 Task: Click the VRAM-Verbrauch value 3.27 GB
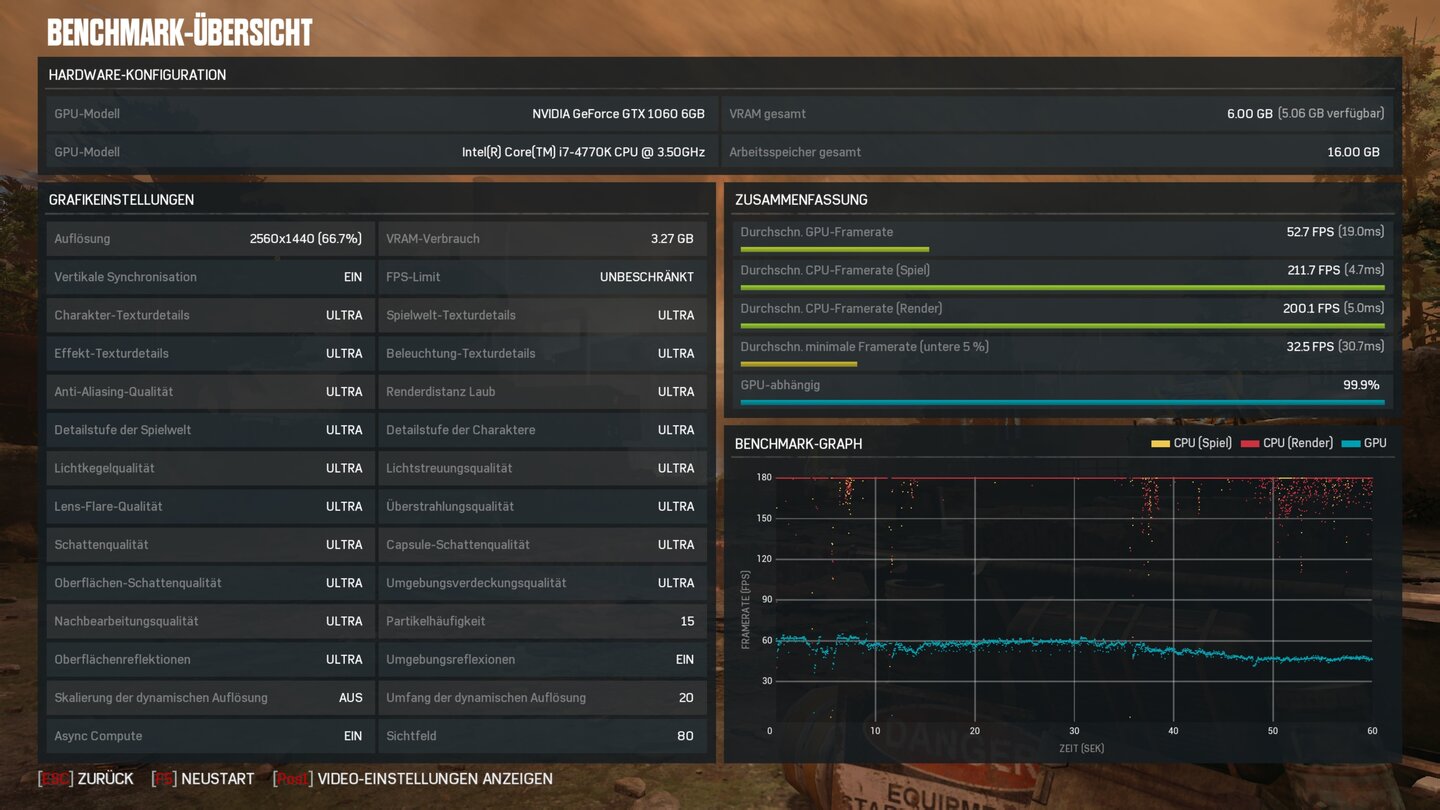(672, 239)
